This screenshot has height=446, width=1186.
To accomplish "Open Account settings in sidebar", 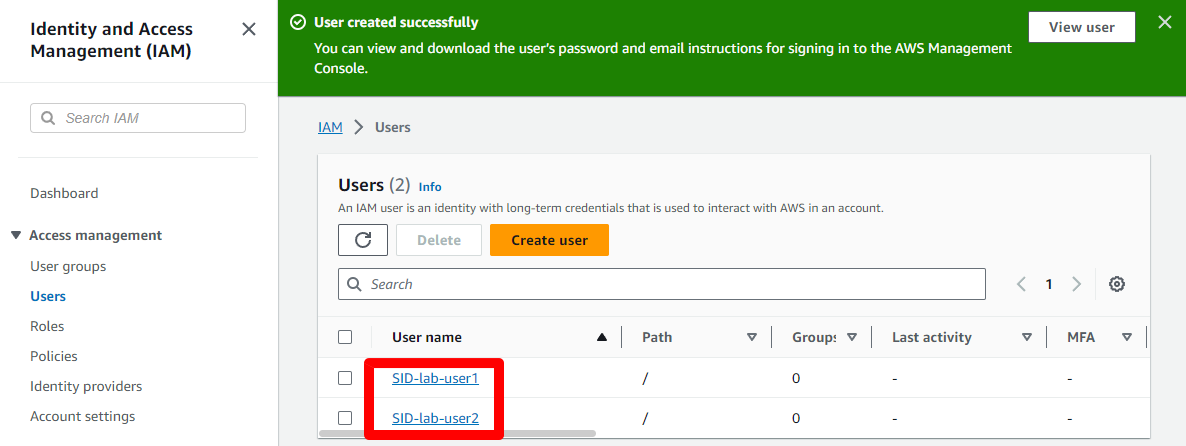I will click(x=82, y=416).
